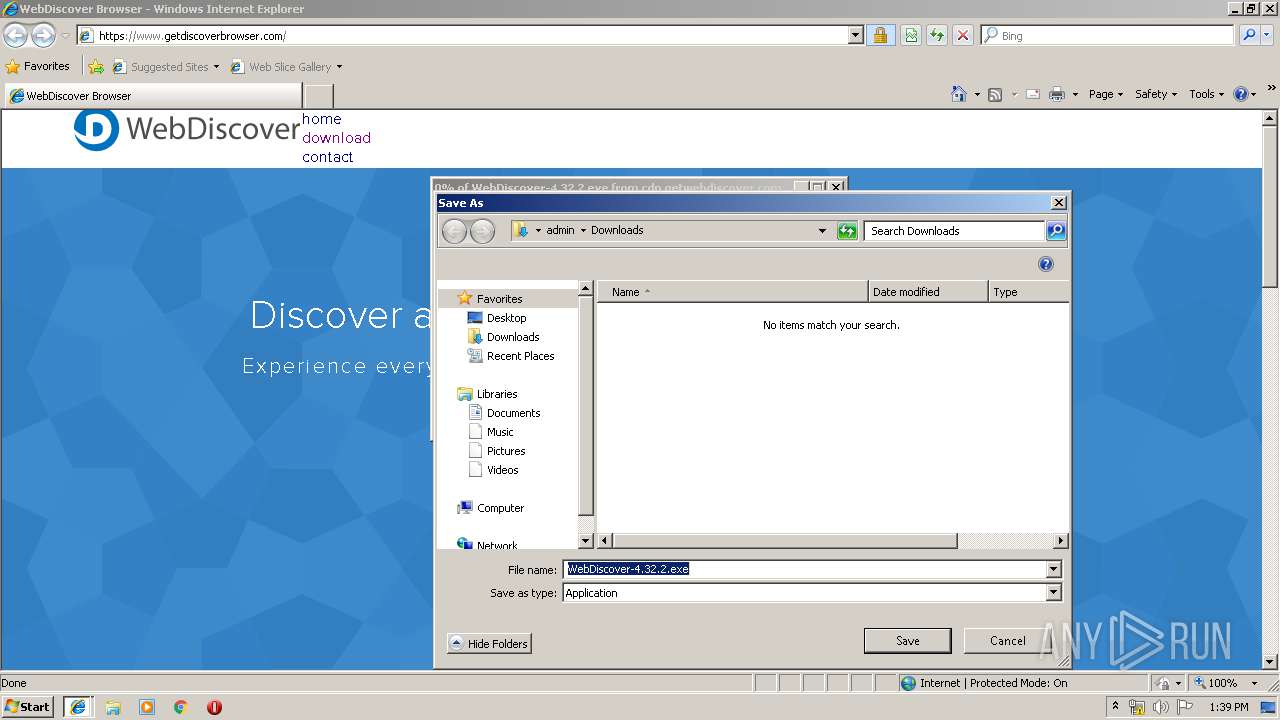Click the Search Downloads magnifier icon

point(1056,231)
